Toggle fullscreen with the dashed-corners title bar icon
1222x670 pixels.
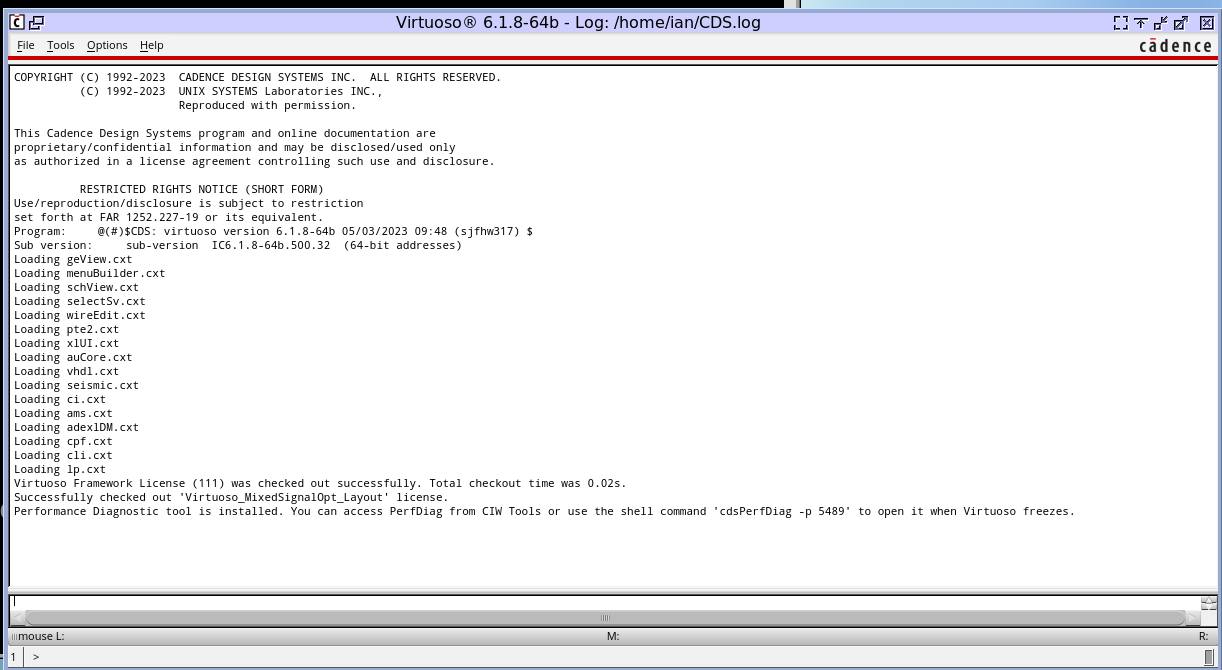[x=1121, y=22]
